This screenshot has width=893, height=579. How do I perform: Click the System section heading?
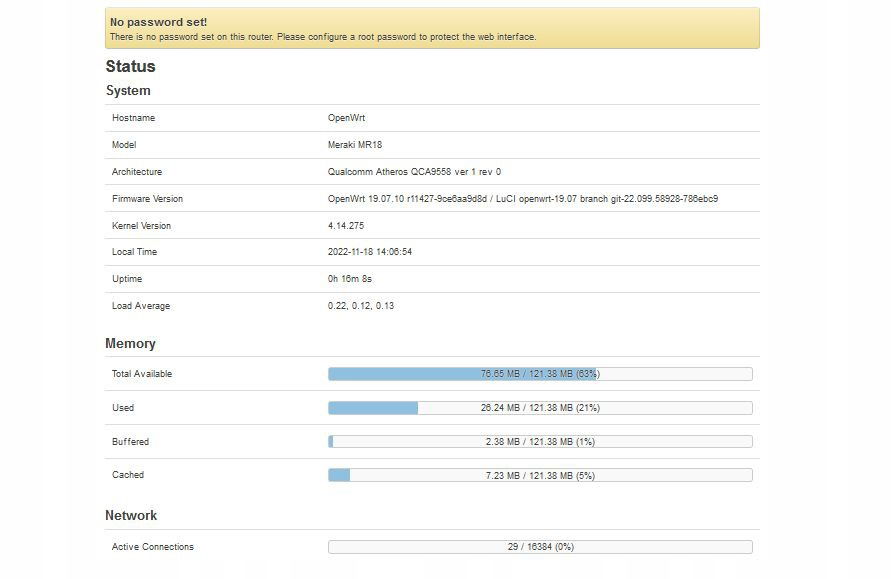(128, 91)
